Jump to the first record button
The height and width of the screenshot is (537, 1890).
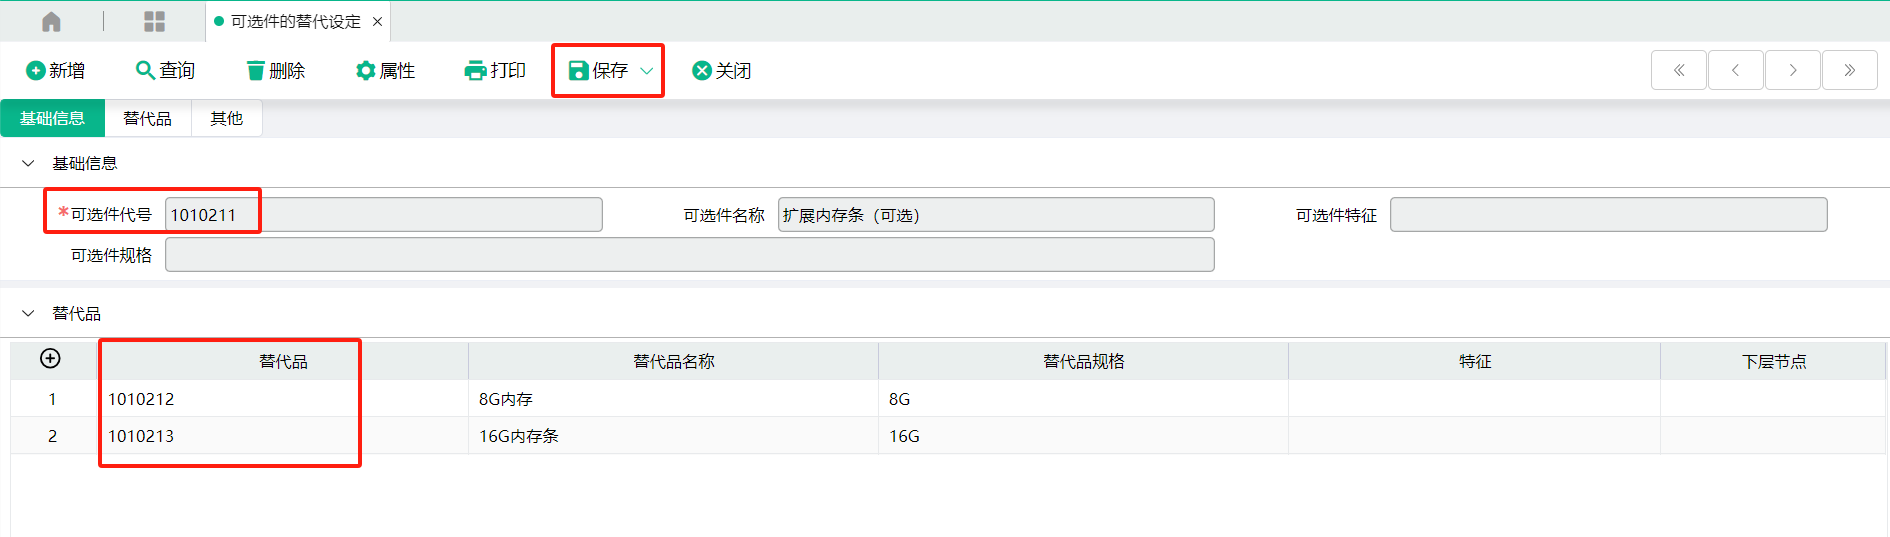[x=1678, y=70]
